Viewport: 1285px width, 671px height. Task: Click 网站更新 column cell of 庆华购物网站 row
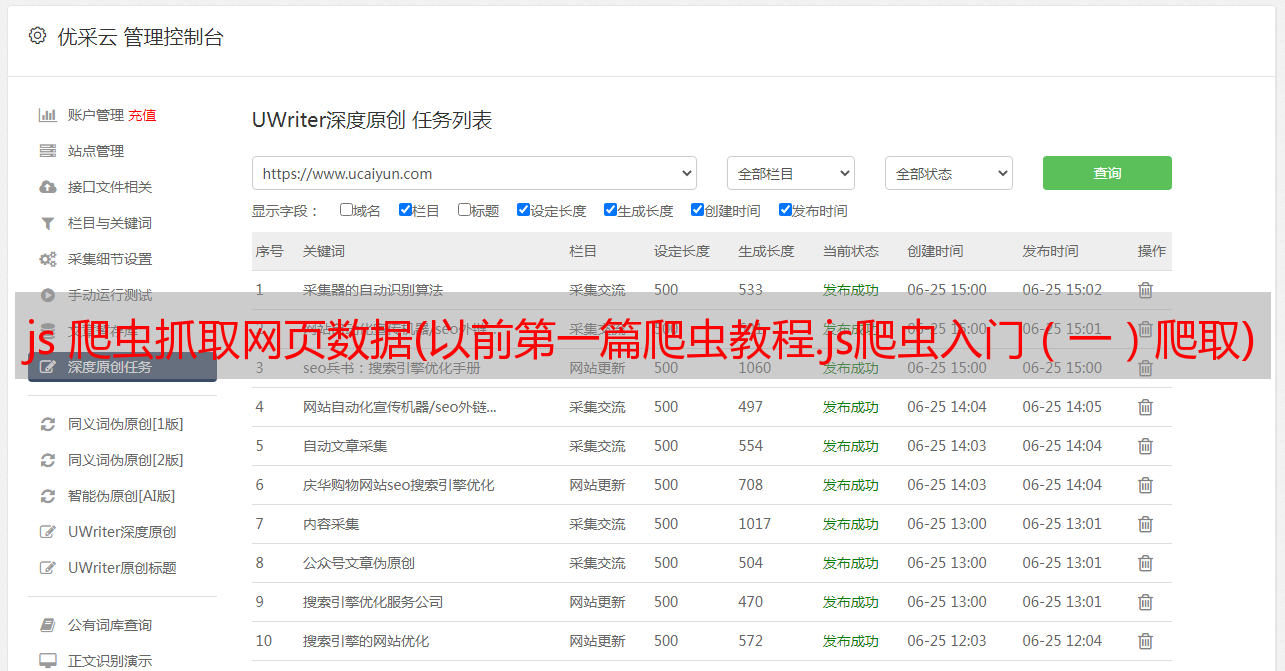[x=597, y=485]
